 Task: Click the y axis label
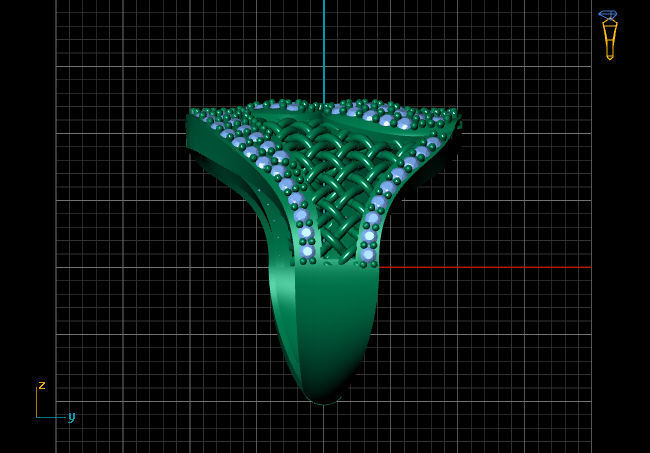pos(72,417)
